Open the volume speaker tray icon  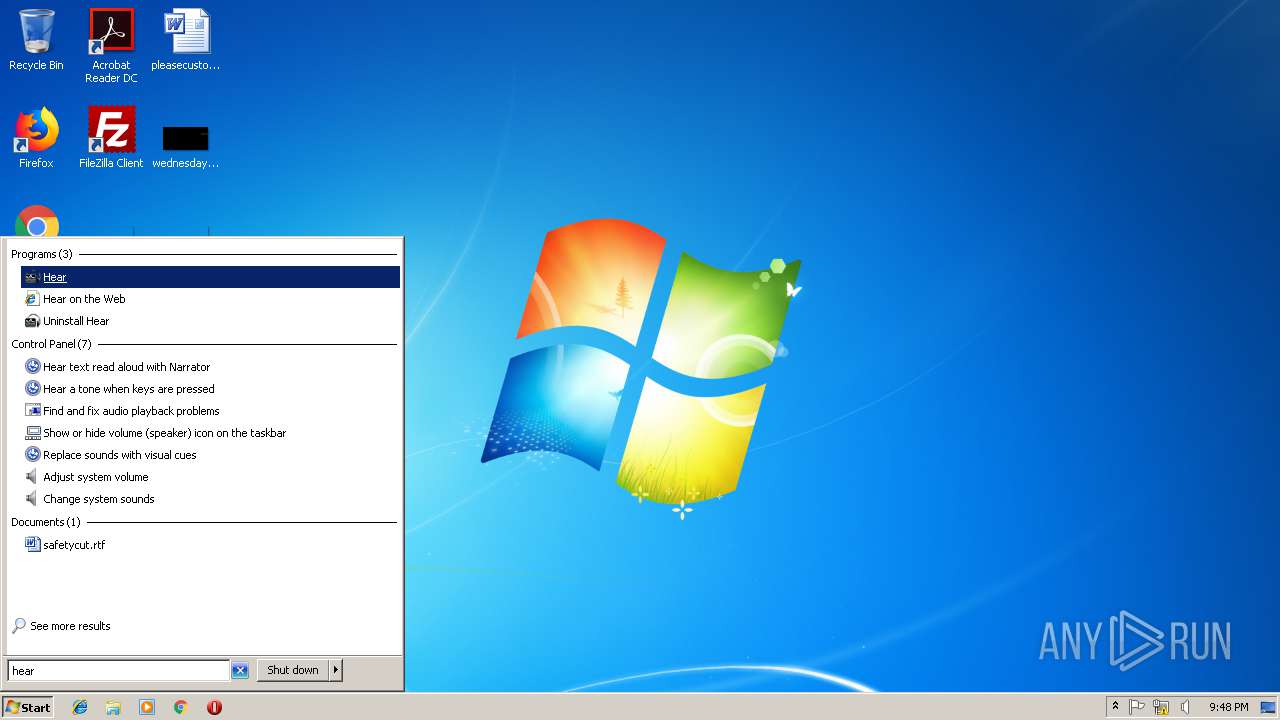point(1185,707)
